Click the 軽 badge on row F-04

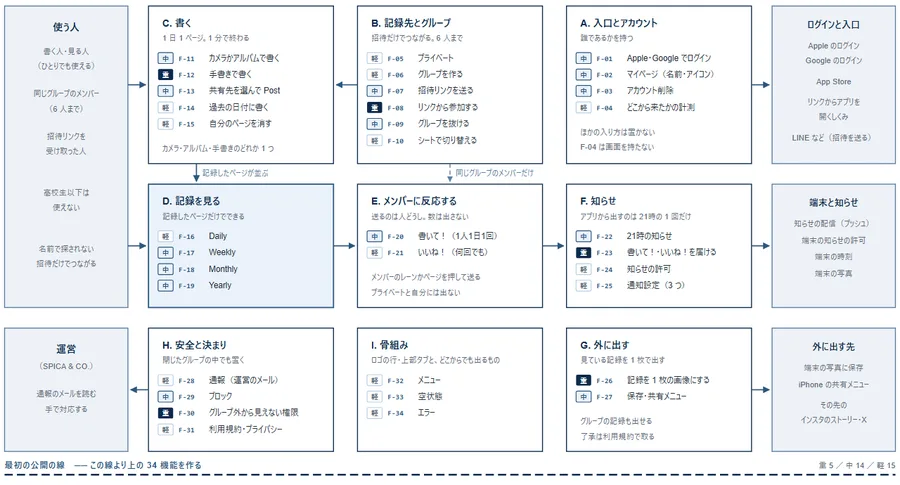point(583,107)
